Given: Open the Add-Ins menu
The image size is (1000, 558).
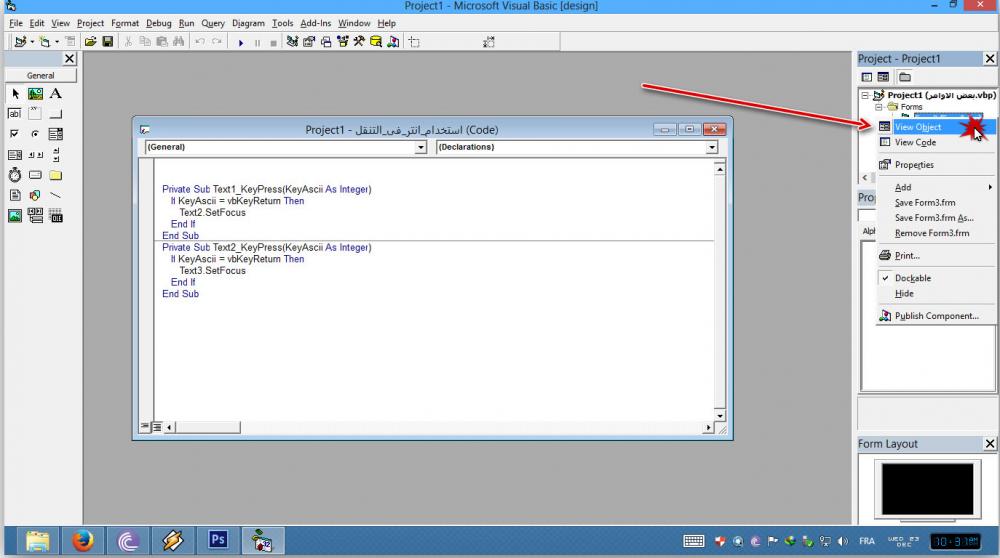Looking at the screenshot, I should [x=316, y=23].
